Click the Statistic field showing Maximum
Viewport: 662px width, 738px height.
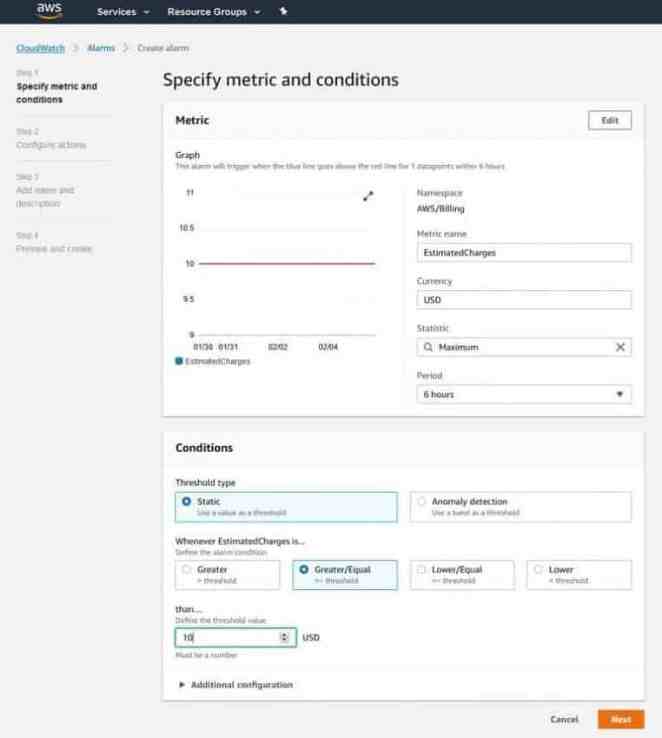point(524,347)
